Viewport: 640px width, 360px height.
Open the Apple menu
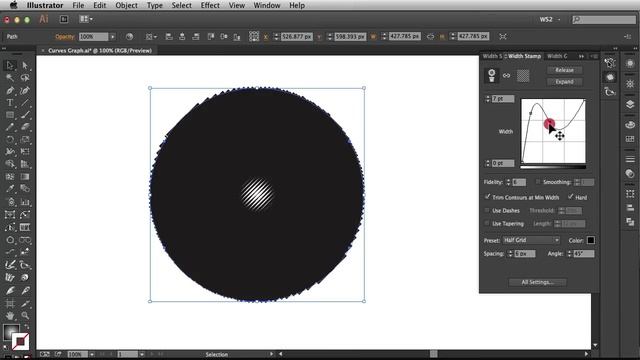pos(13,5)
